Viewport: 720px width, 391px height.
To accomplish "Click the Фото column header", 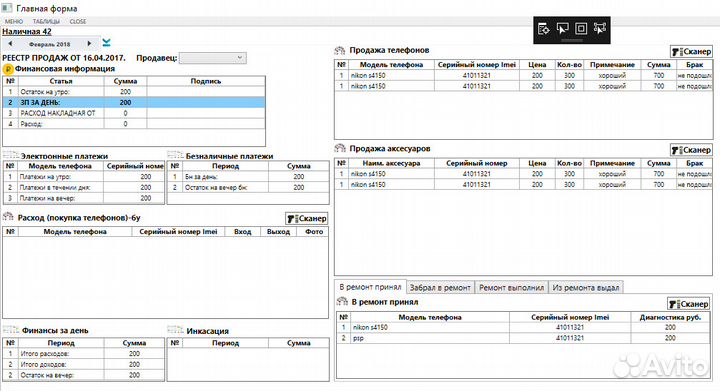I will 314,232.
